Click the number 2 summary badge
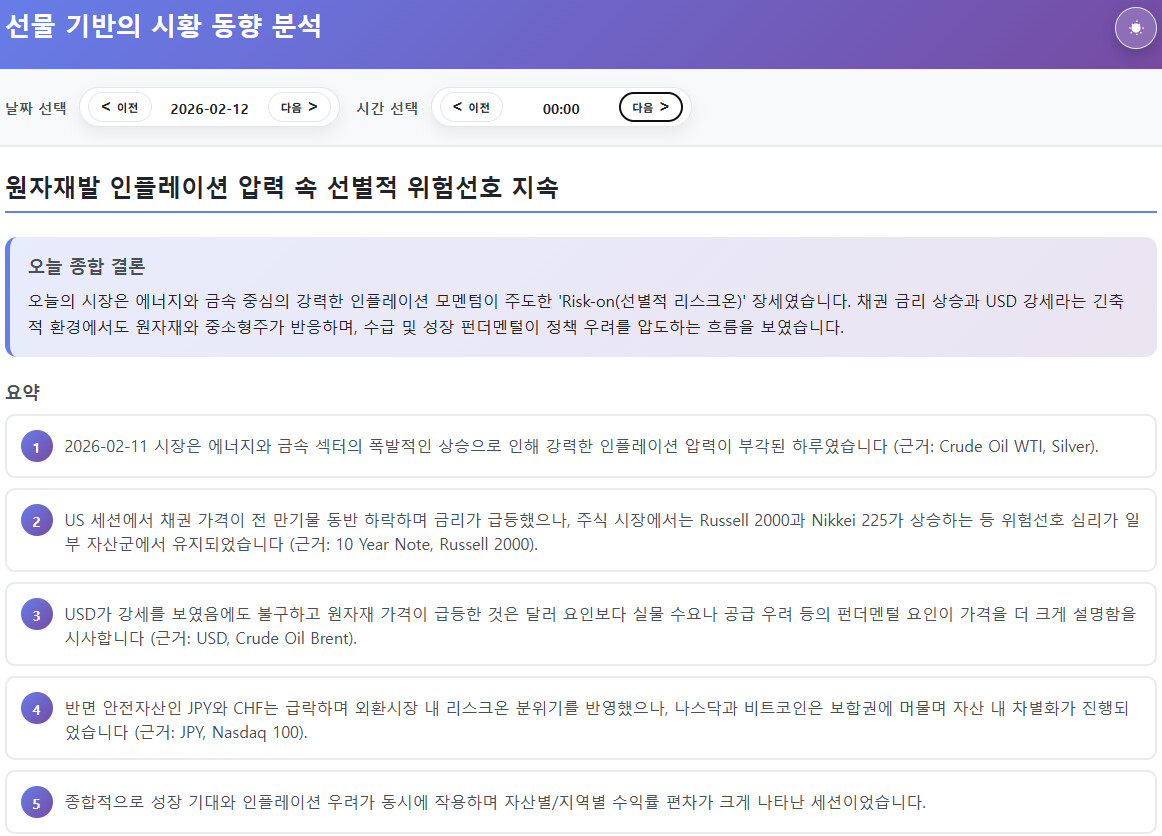Viewport: 1162px width, 836px height. click(36, 521)
